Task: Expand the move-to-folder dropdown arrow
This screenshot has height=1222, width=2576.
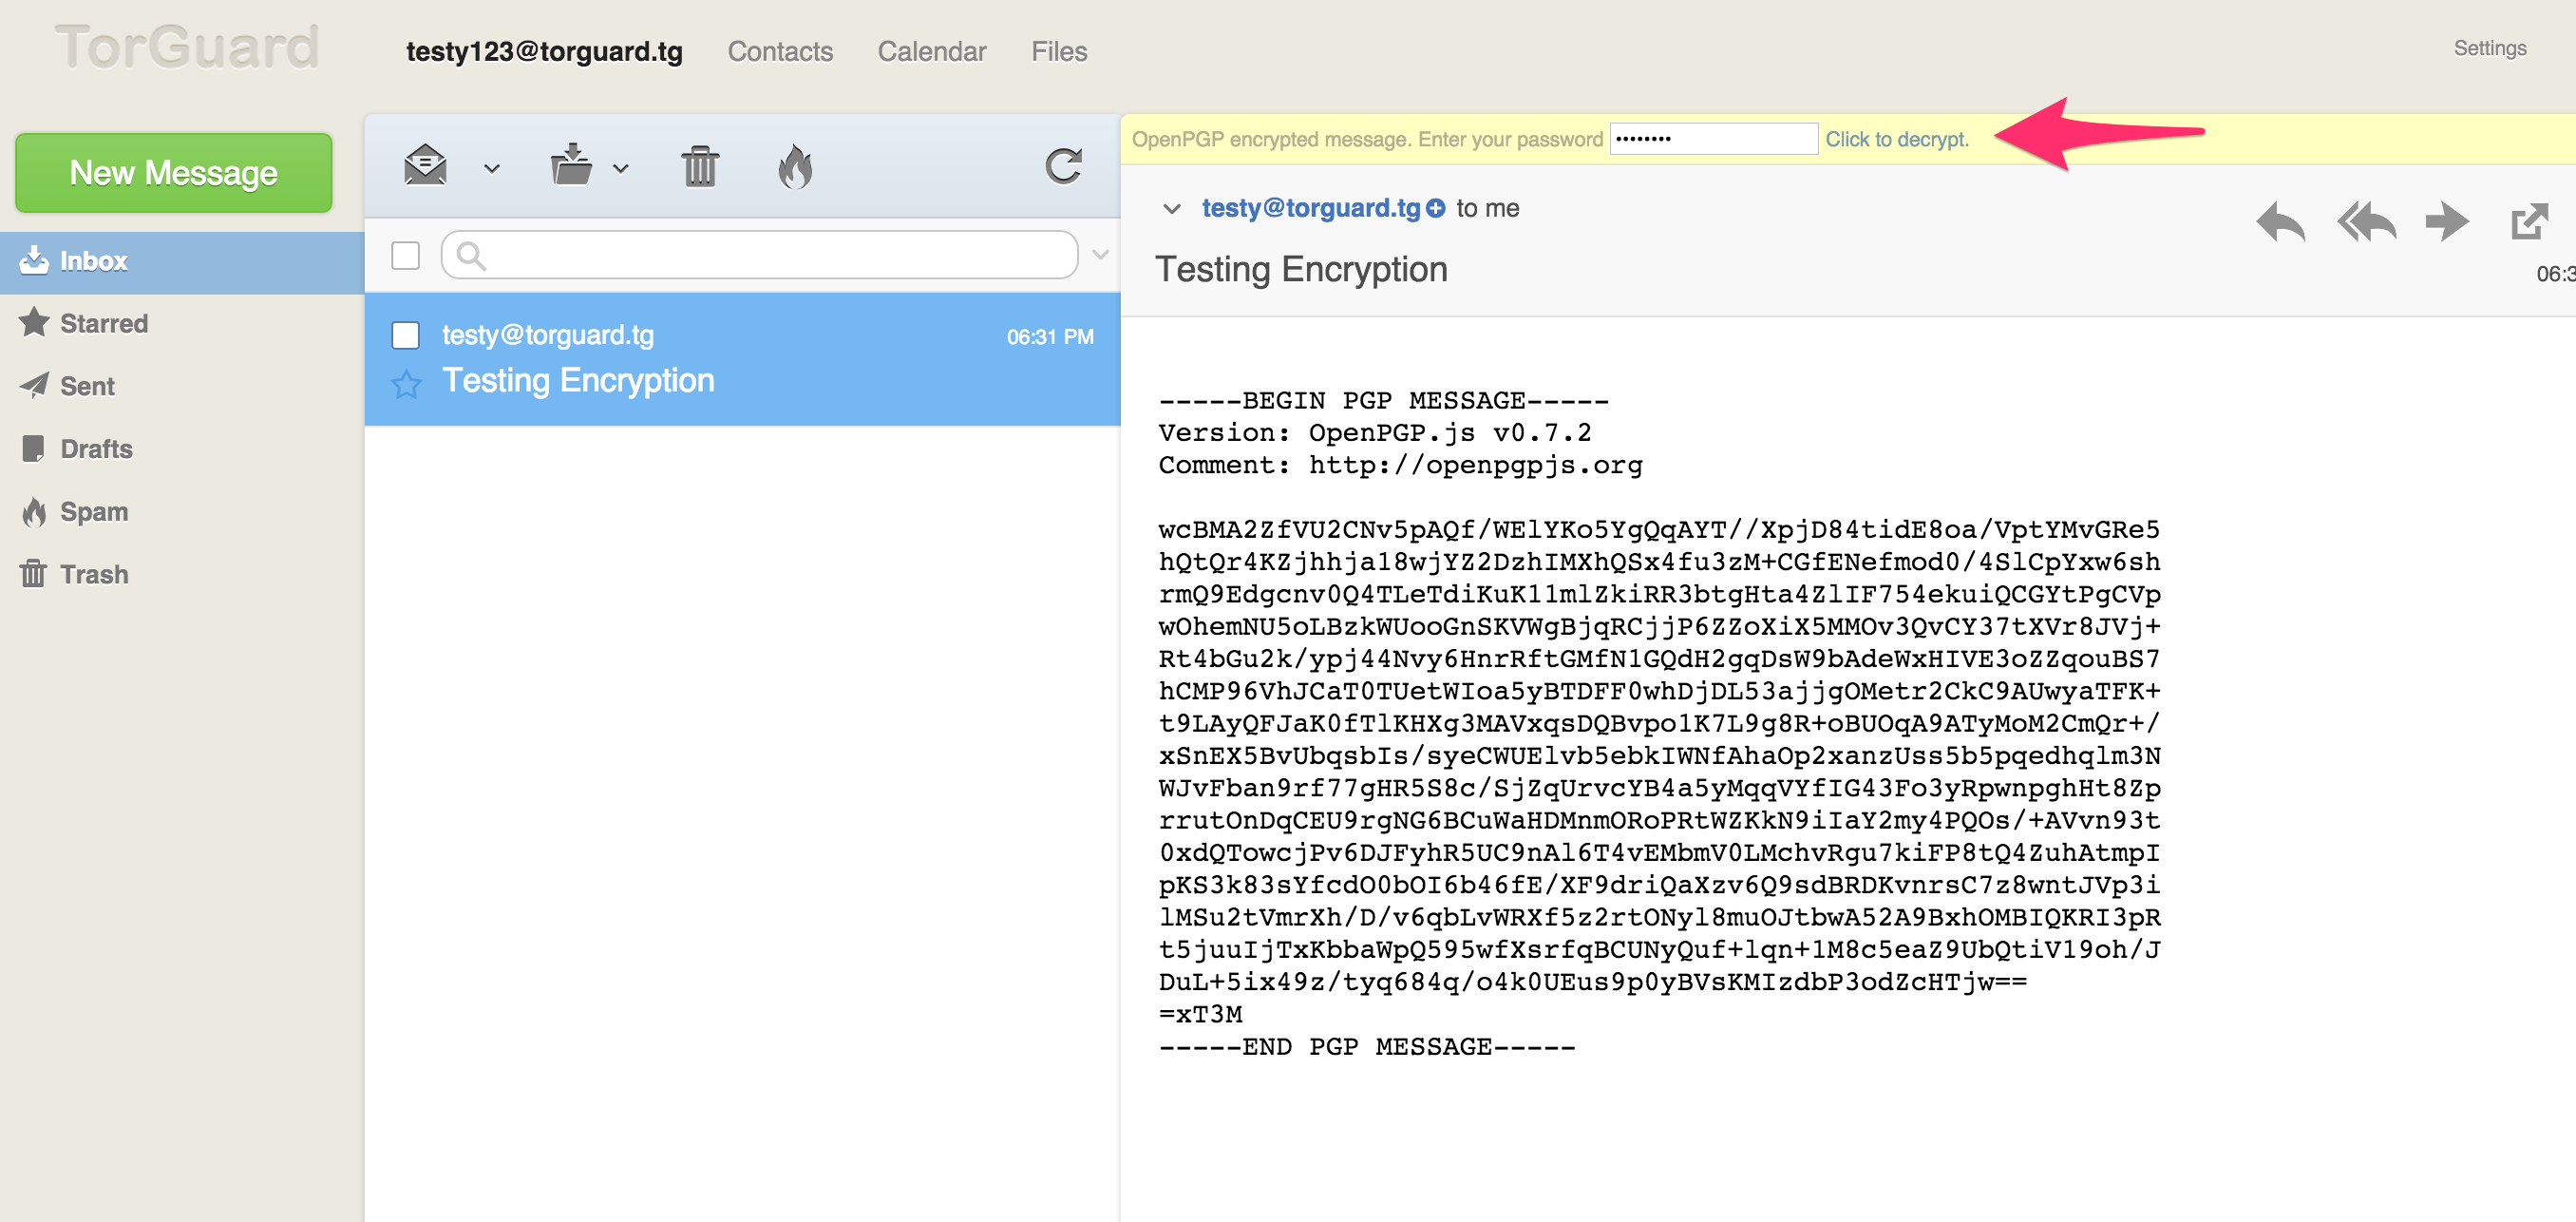Action: [x=621, y=169]
